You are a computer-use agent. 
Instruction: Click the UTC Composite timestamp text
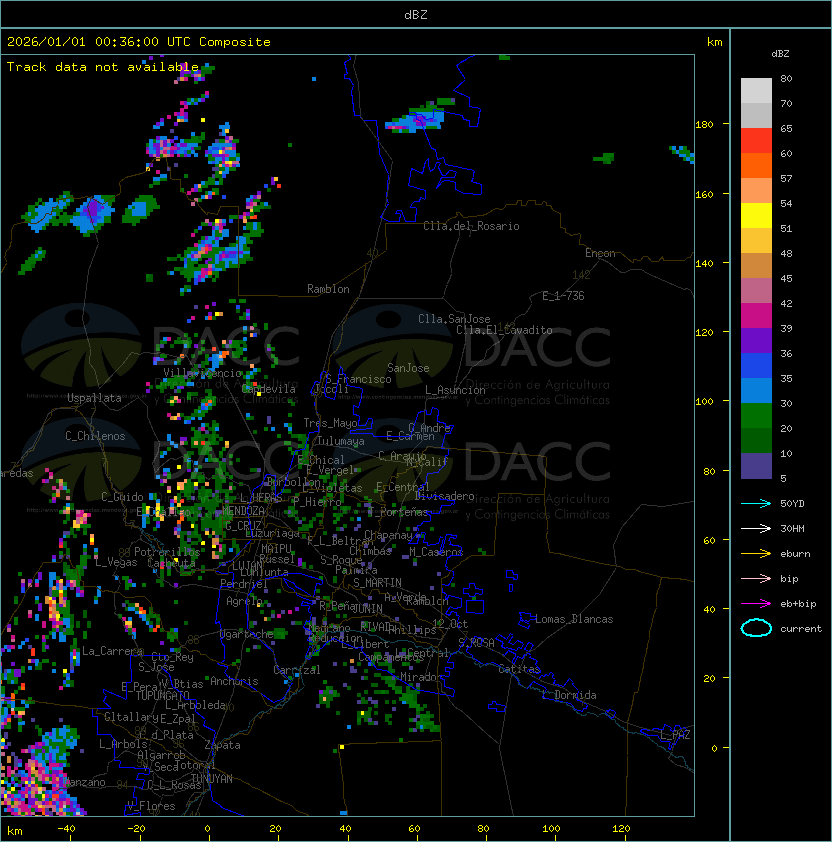click(139, 42)
